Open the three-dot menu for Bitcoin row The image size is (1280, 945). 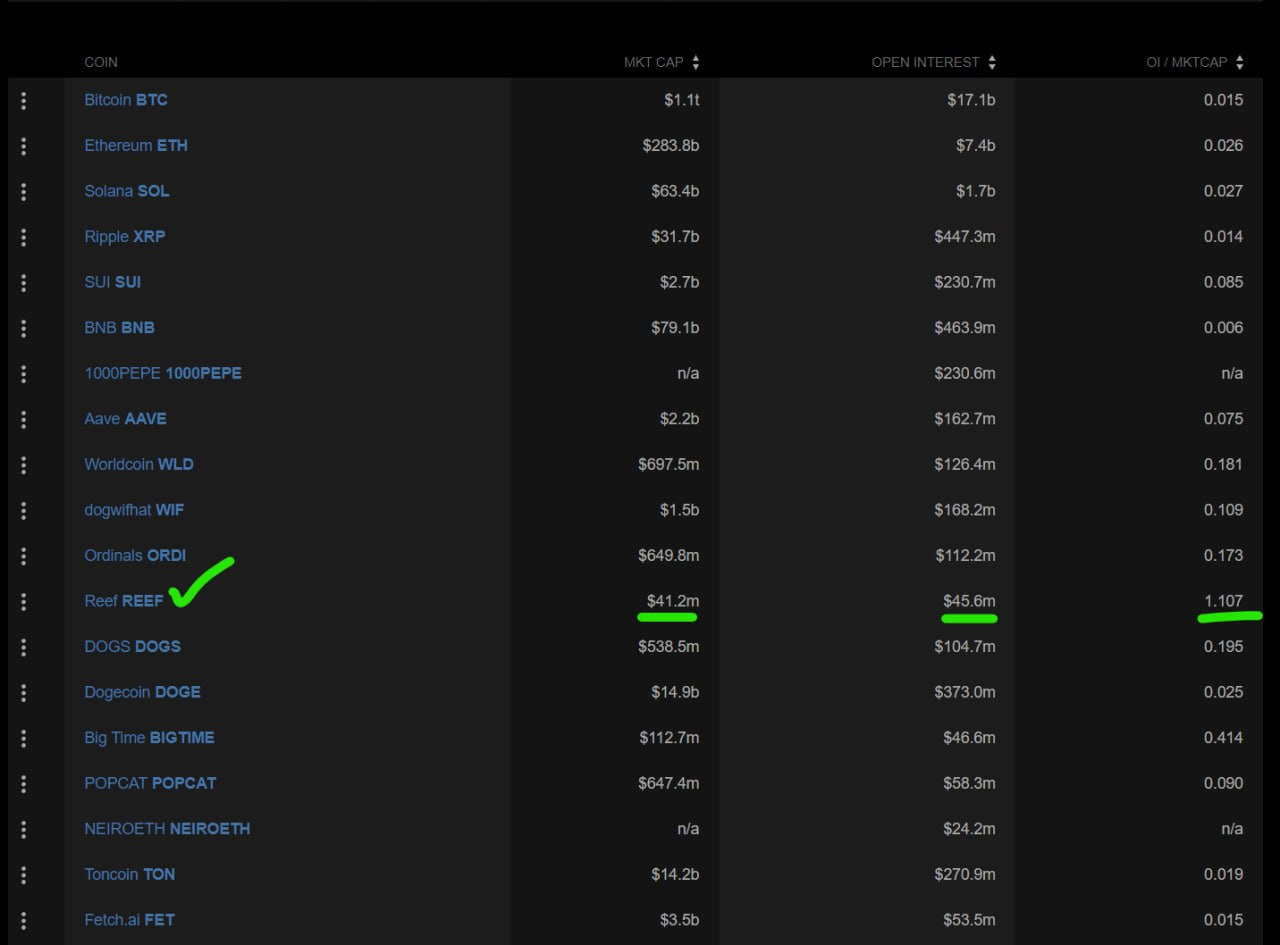click(x=23, y=100)
